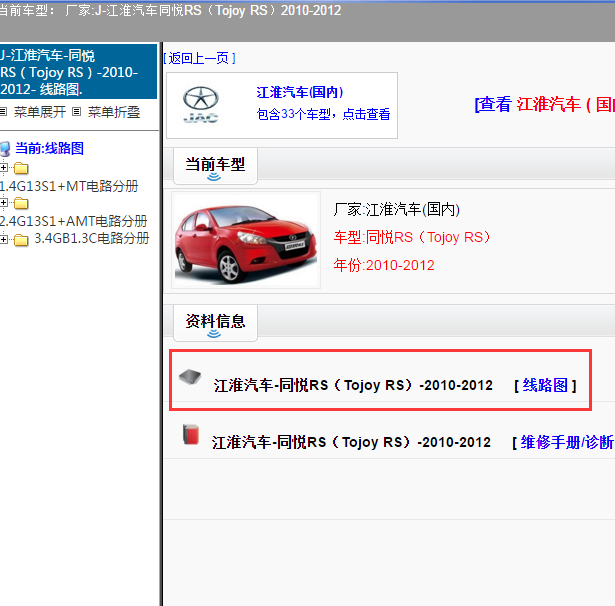
Task: Click folder icon above 2.4G13S1+AMT电路分册
Action: 21,203
